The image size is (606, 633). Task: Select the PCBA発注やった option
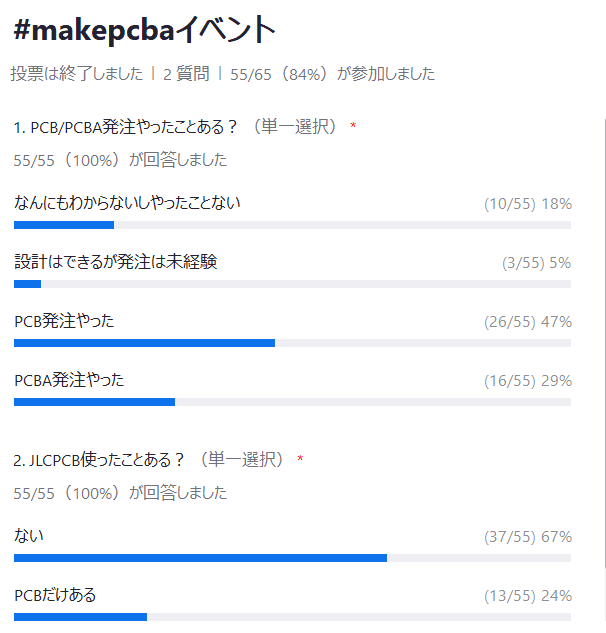[69, 380]
